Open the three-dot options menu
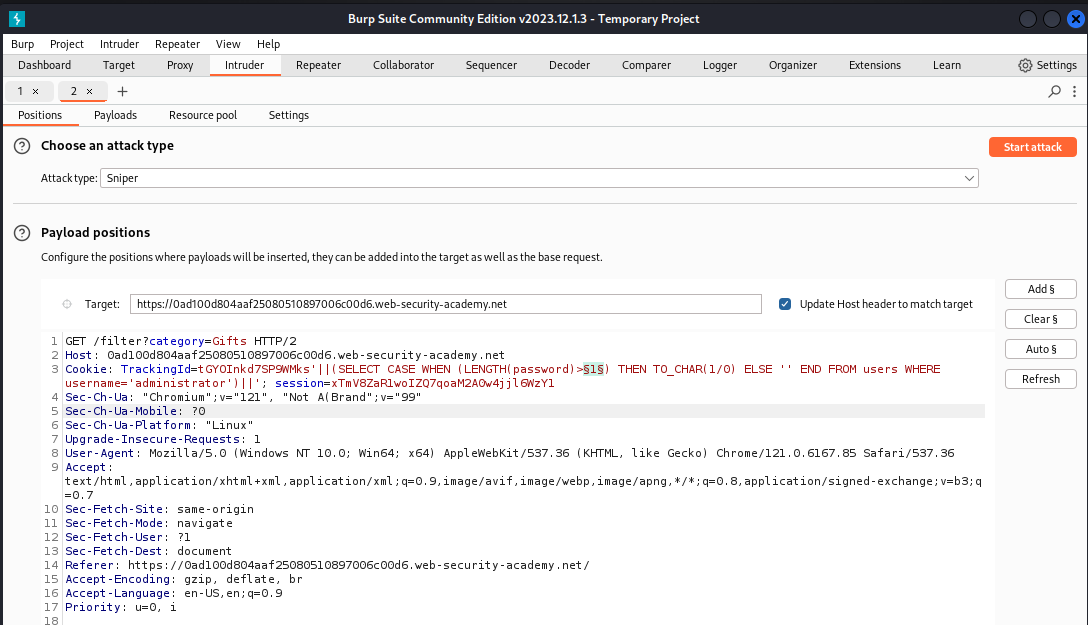 tap(1074, 92)
